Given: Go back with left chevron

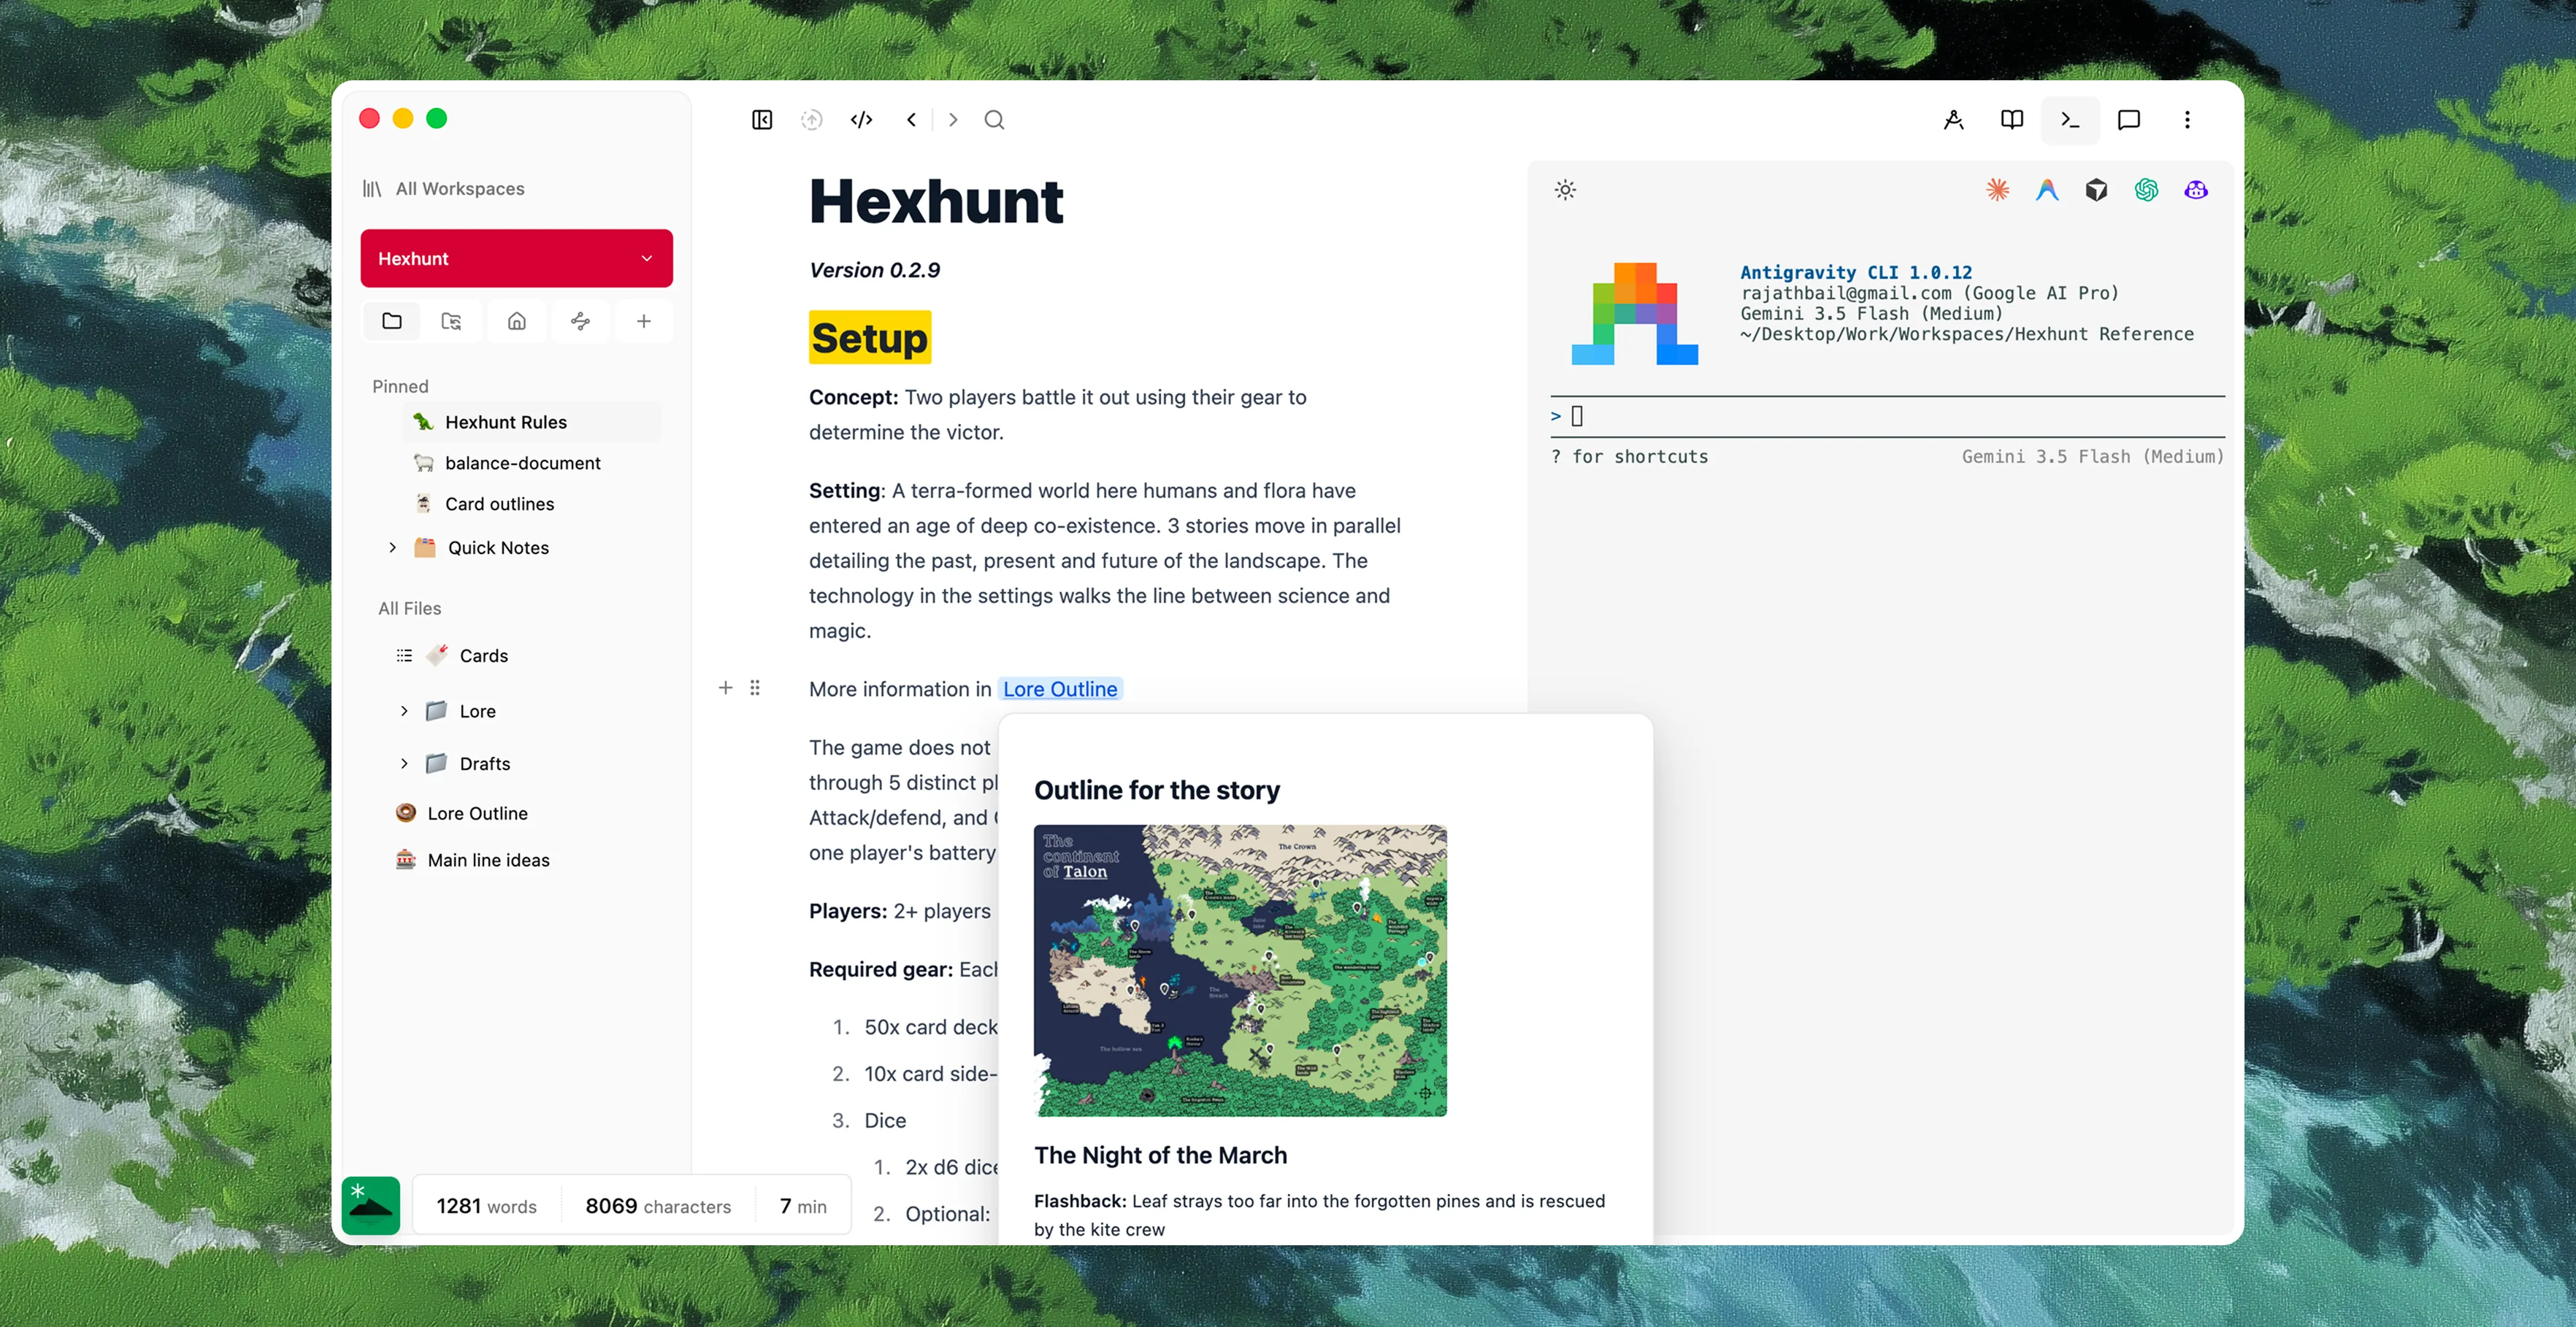Looking at the screenshot, I should pyautogui.click(x=911, y=120).
